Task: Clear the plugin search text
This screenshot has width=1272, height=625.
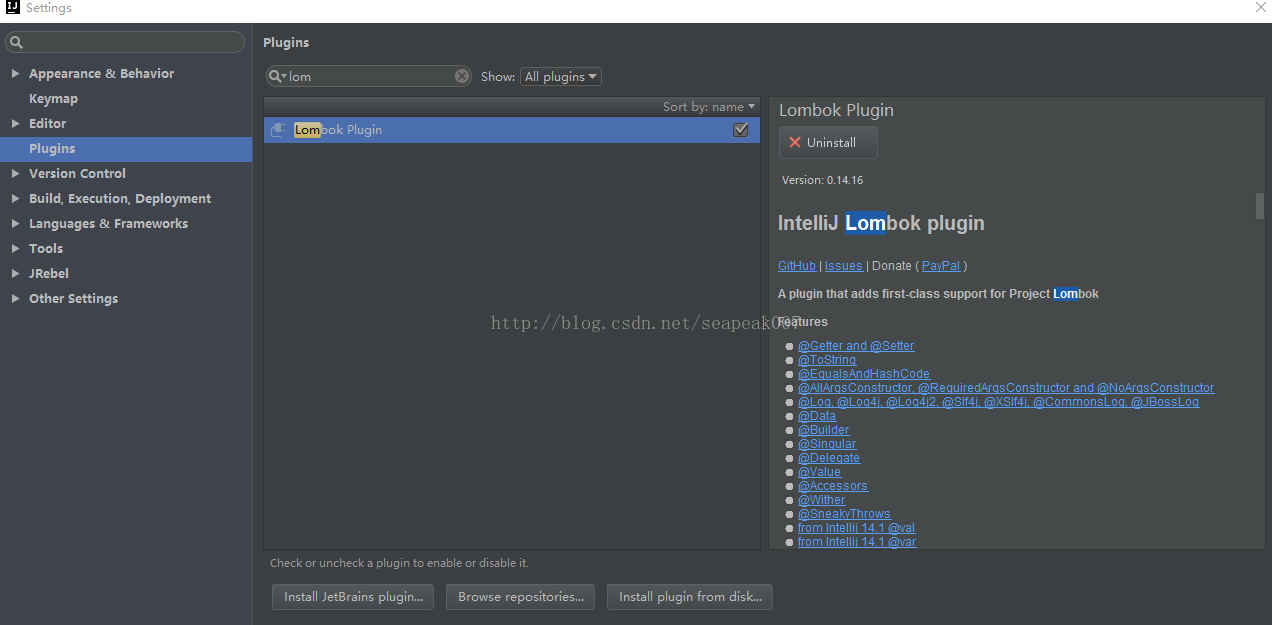Action: point(462,76)
